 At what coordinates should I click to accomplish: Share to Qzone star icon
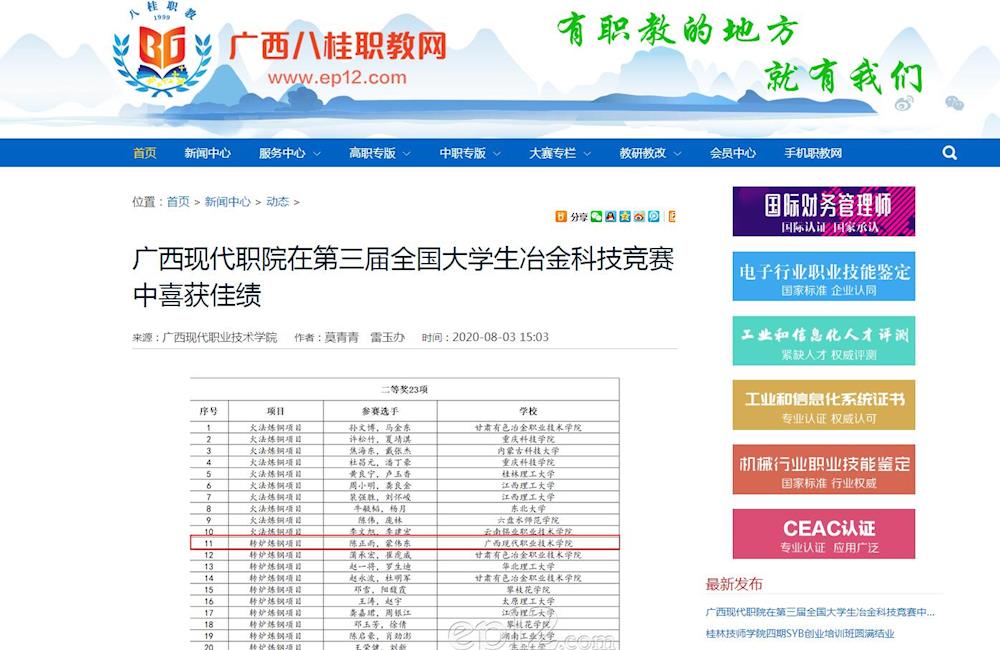[x=625, y=216]
